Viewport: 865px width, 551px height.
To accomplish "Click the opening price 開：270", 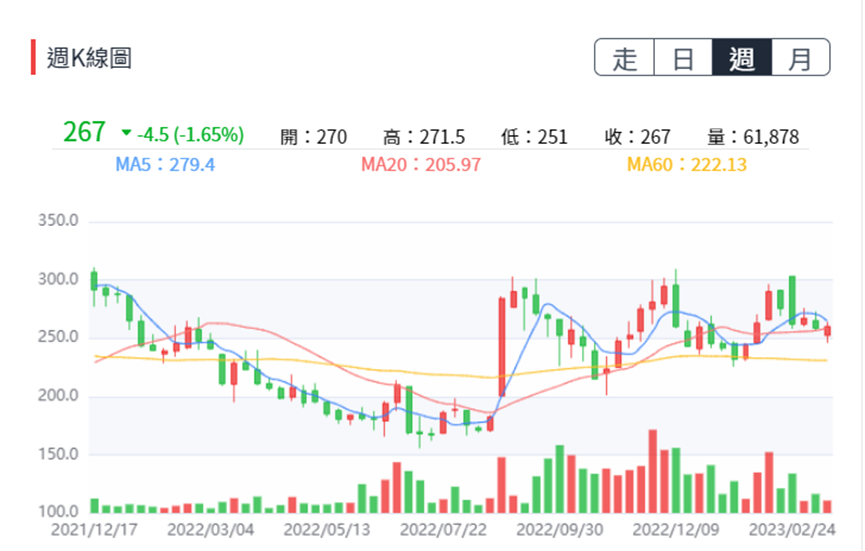I will (313, 137).
